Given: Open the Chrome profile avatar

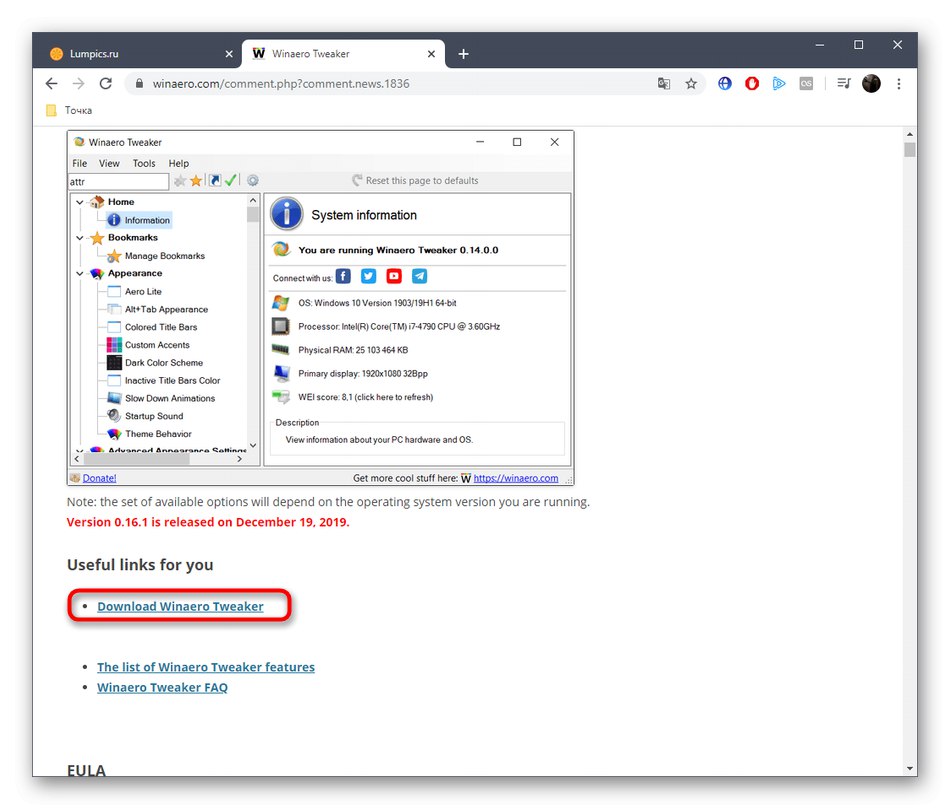Looking at the screenshot, I should tap(871, 84).
